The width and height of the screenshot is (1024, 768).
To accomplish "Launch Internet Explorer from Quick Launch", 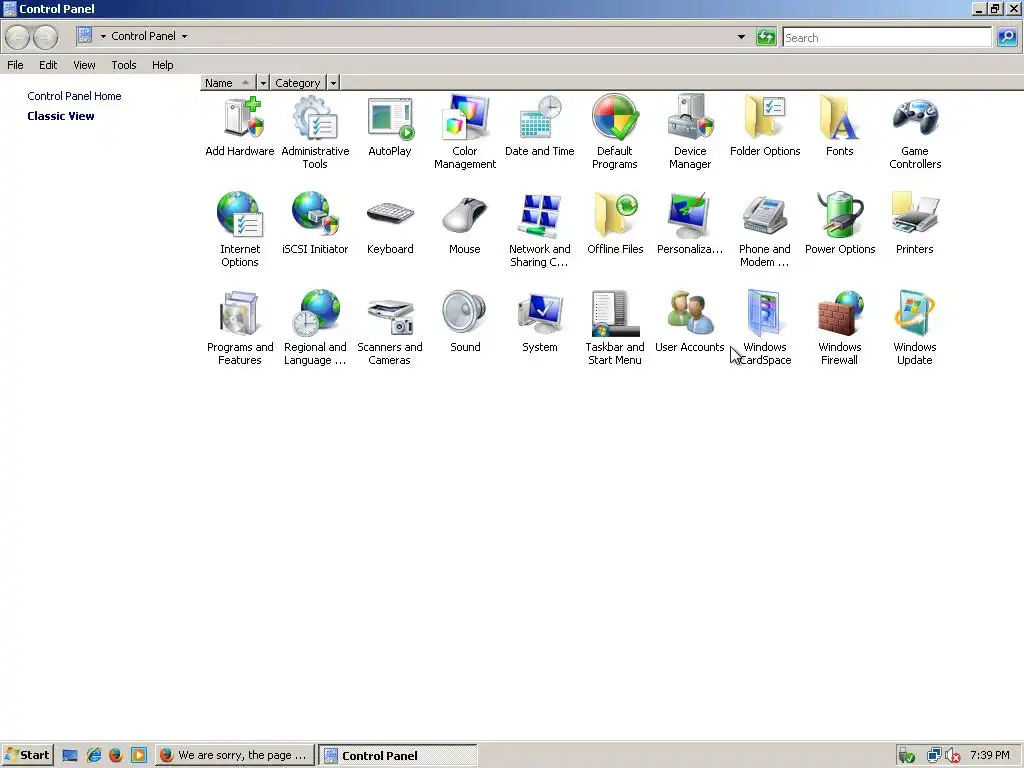I will point(93,756).
